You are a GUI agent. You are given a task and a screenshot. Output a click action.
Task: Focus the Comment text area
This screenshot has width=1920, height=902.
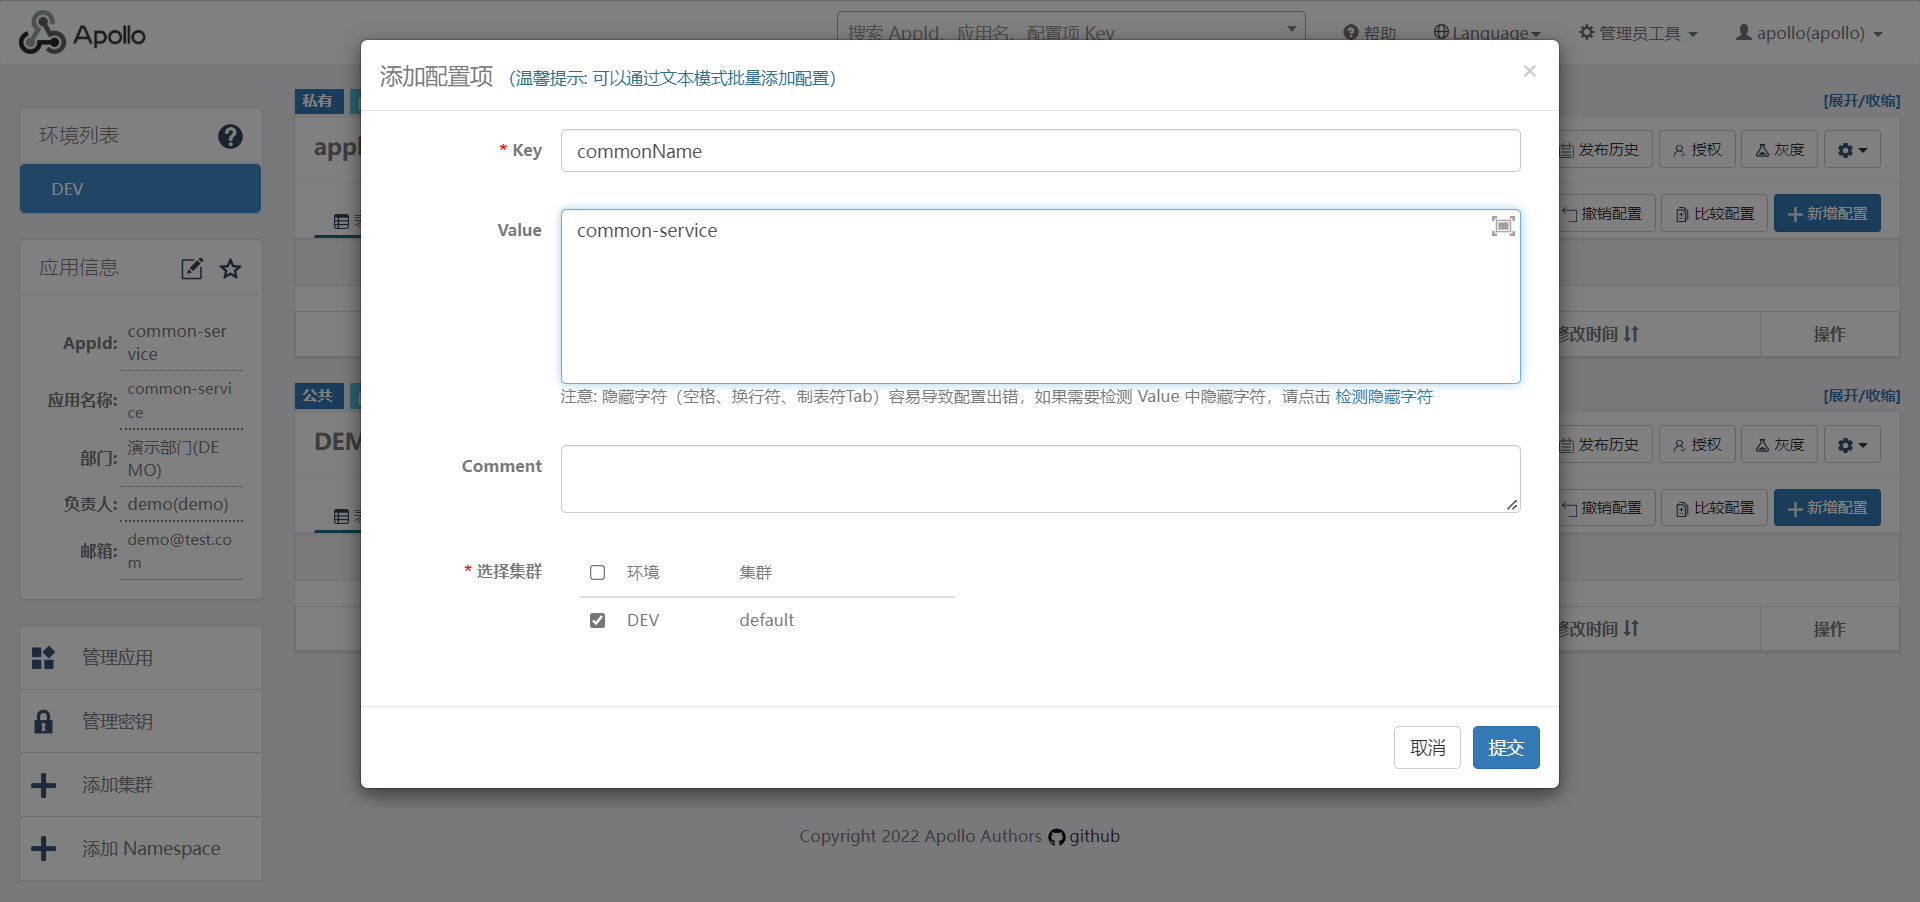1040,479
